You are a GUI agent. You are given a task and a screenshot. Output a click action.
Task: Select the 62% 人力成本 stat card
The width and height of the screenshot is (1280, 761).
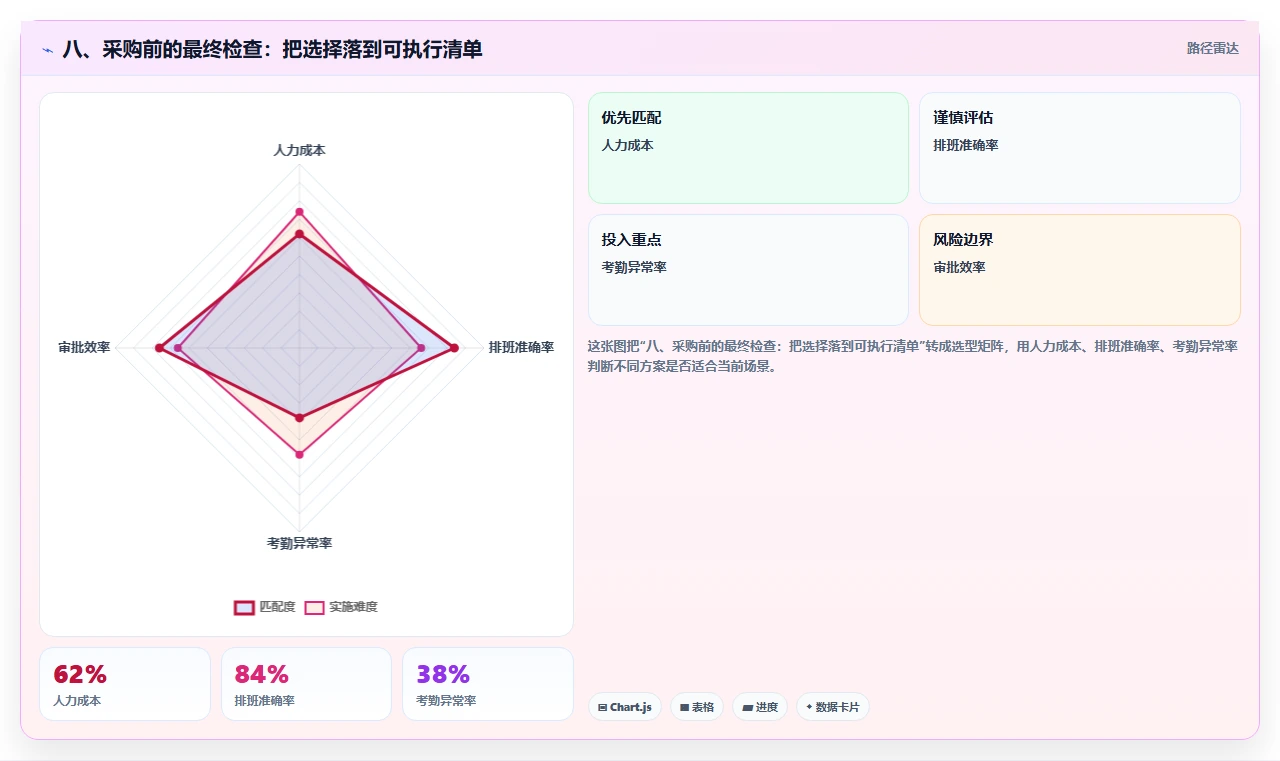tap(125, 684)
